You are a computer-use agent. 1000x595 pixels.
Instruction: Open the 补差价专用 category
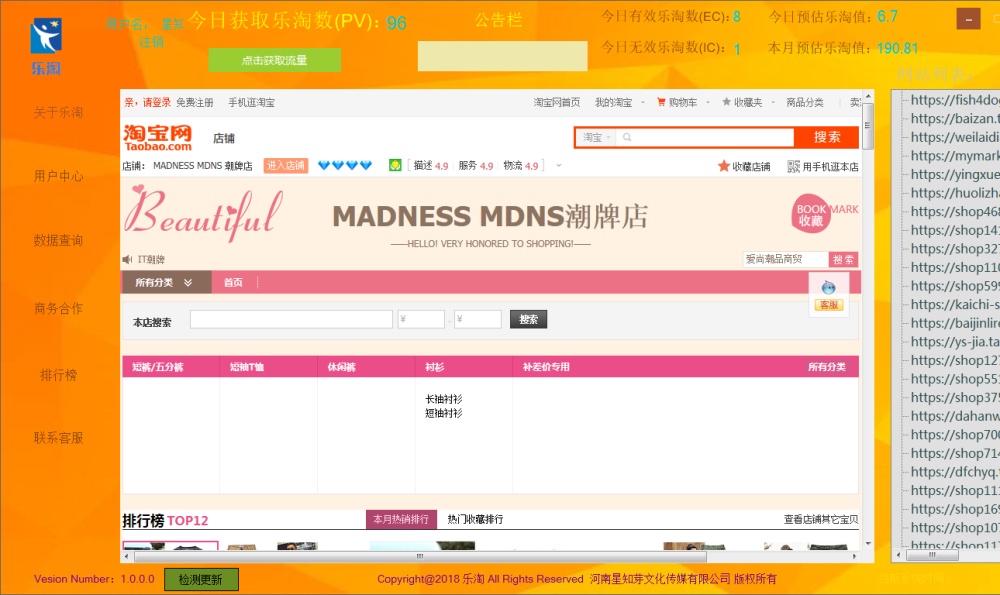tap(546, 367)
